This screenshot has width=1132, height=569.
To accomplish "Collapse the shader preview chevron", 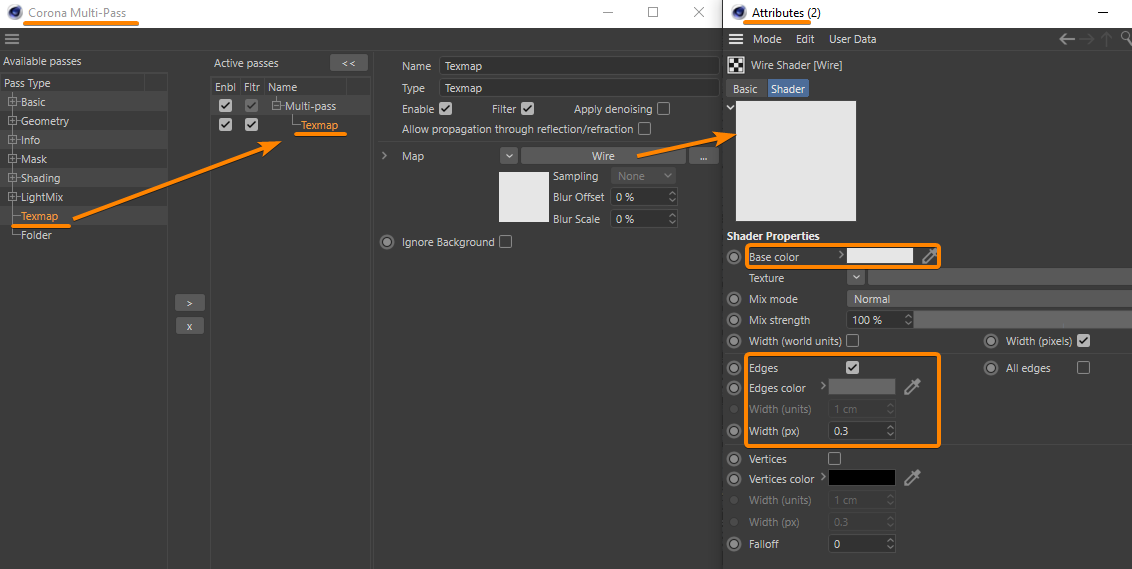I will [731, 107].
